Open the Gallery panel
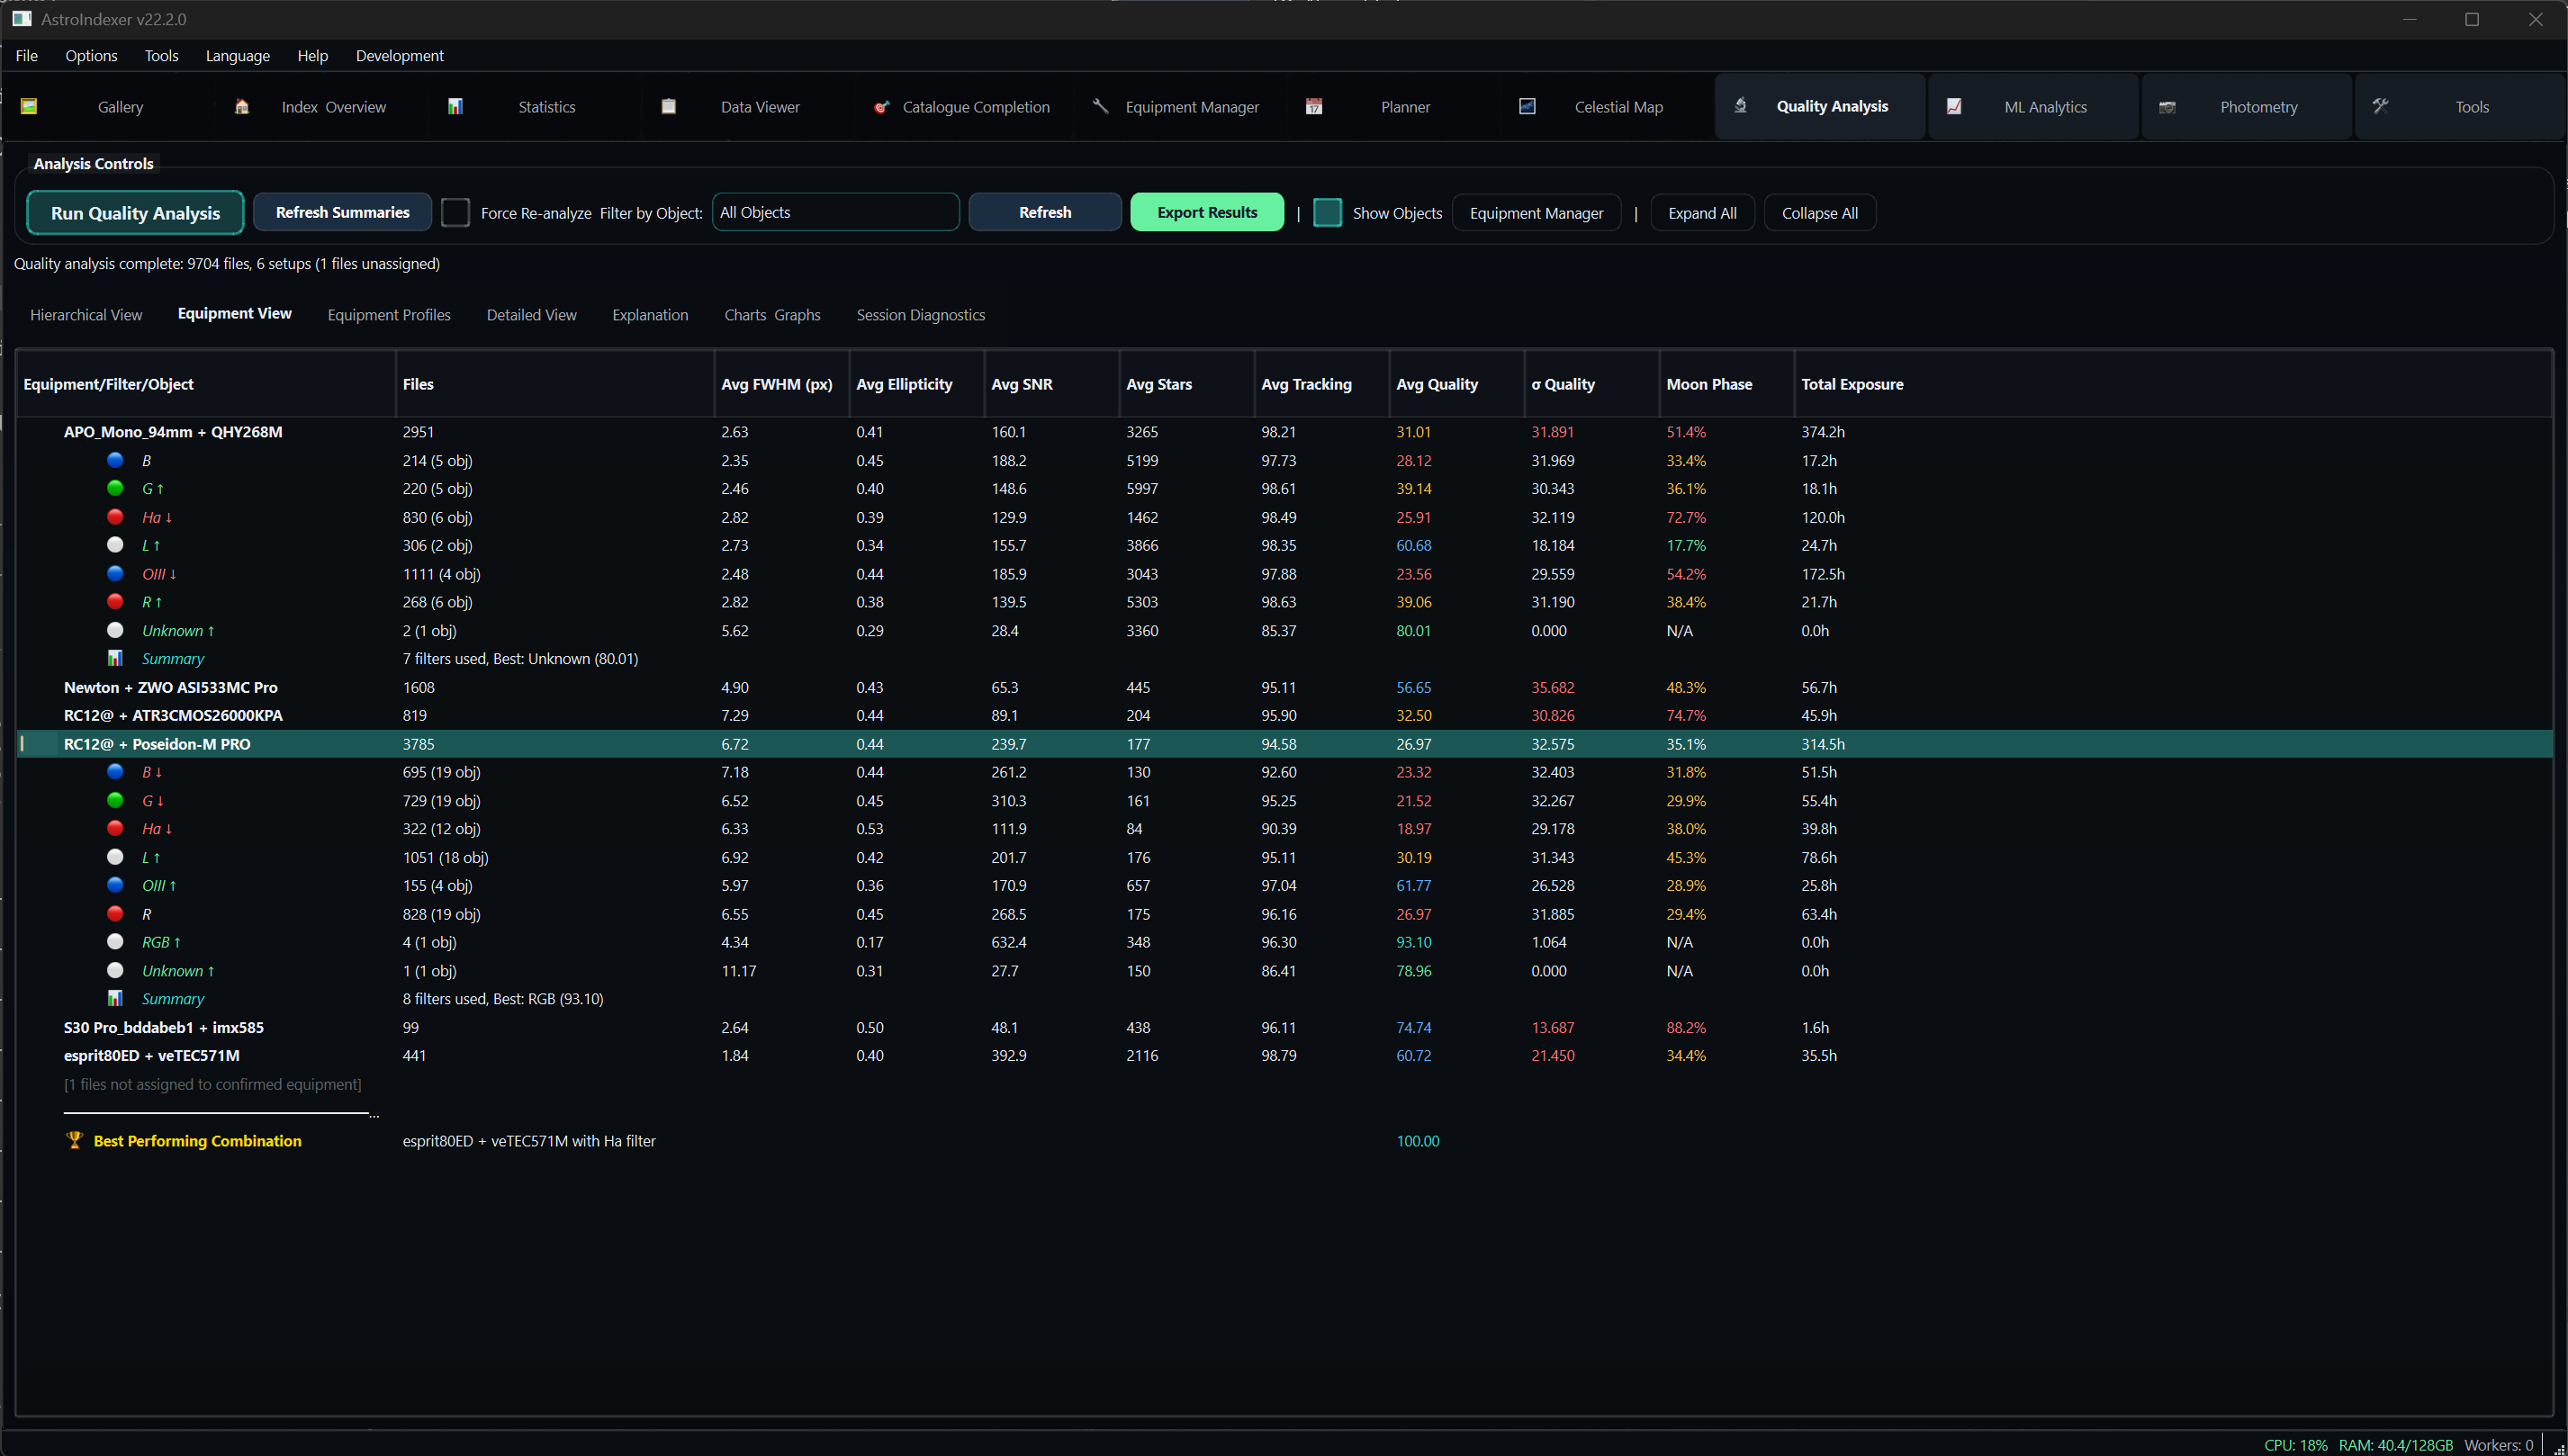 click(x=120, y=106)
